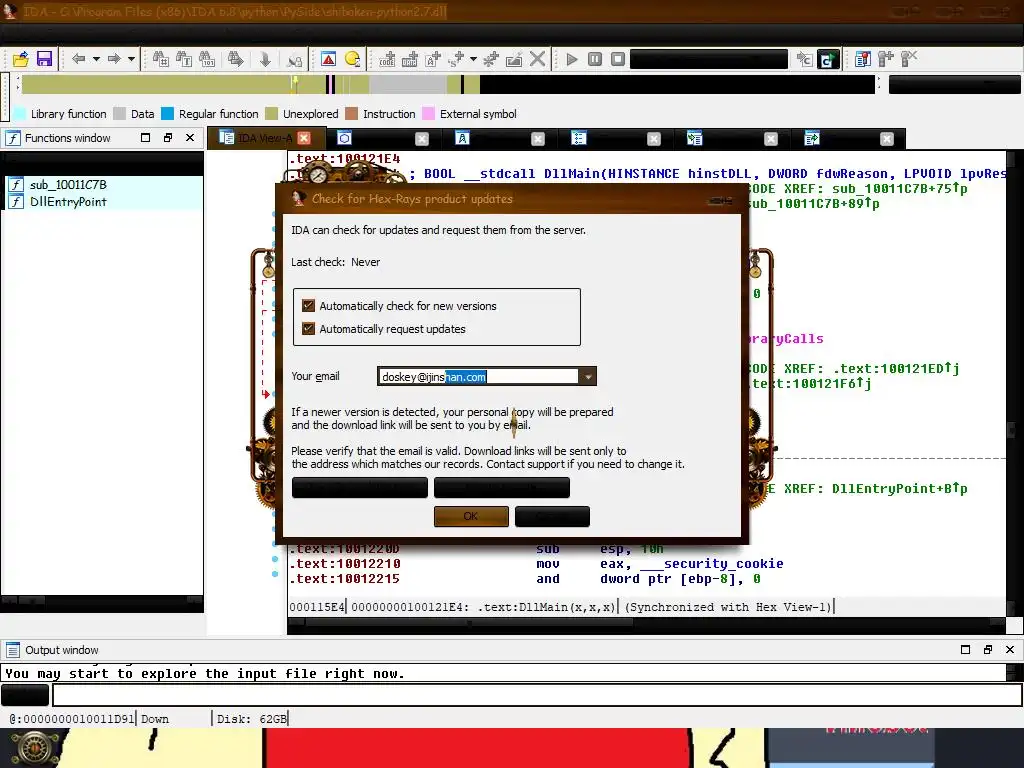The width and height of the screenshot is (1024, 768).
Task: Confirm the update dialog with OK
Action: tap(471, 517)
